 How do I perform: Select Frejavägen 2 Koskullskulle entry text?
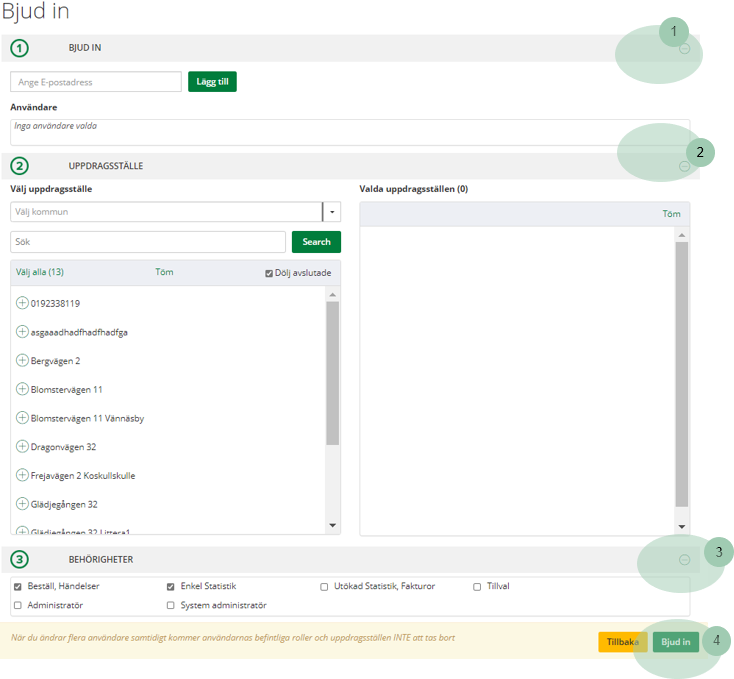[83, 476]
